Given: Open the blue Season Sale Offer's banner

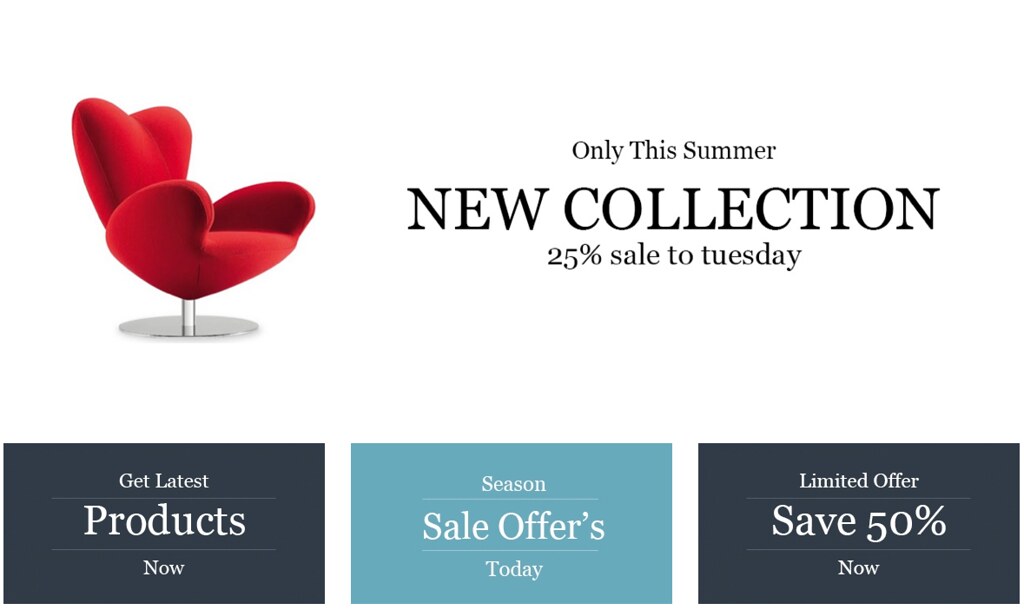Looking at the screenshot, I should (x=511, y=523).
